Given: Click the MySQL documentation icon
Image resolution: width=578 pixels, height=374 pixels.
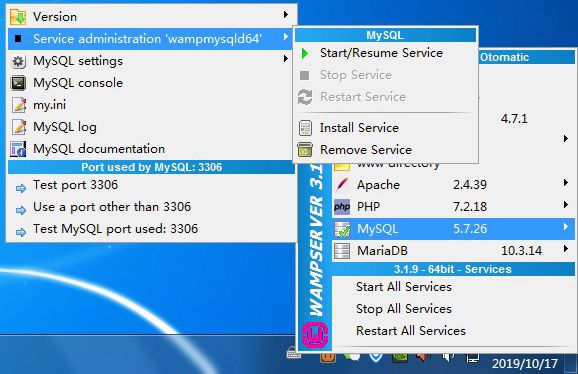Looking at the screenshot, I should (x=18, y=149).
